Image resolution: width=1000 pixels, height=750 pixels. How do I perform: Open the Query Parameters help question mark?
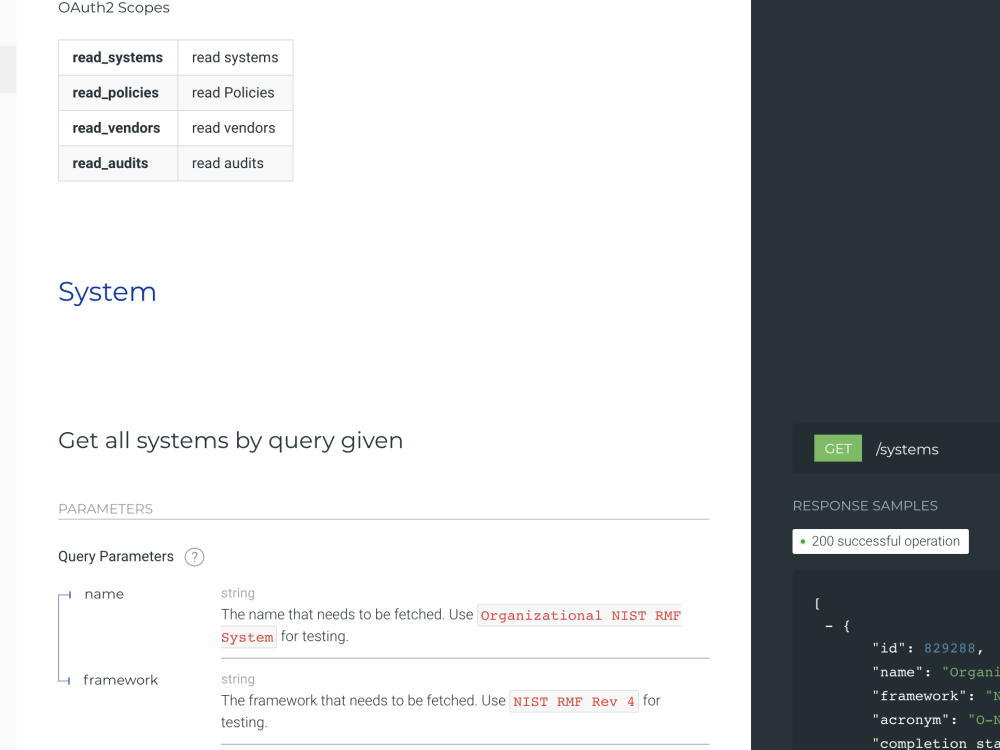point(194,557)
